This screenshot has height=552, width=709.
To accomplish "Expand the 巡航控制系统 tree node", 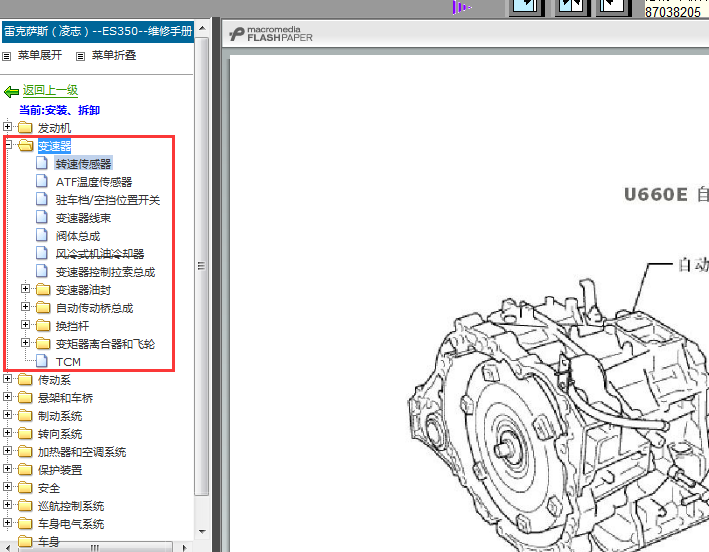I will coord(7,505).
